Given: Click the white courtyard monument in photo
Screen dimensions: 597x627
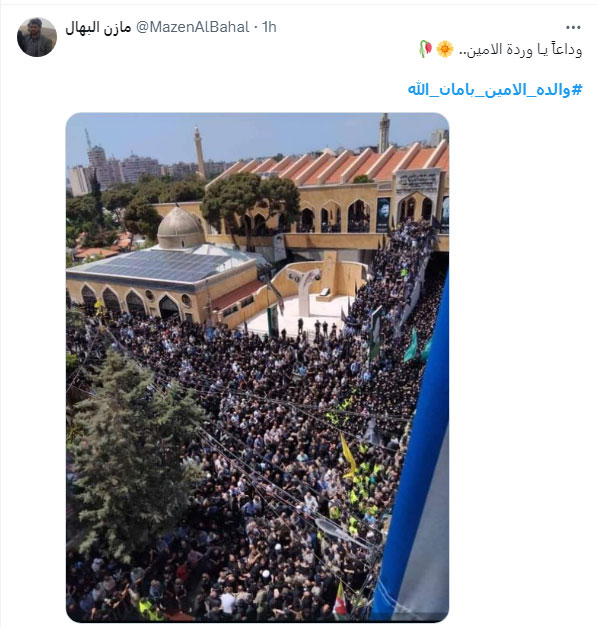Looking at the screenshot, I should (x=305, y=290).
